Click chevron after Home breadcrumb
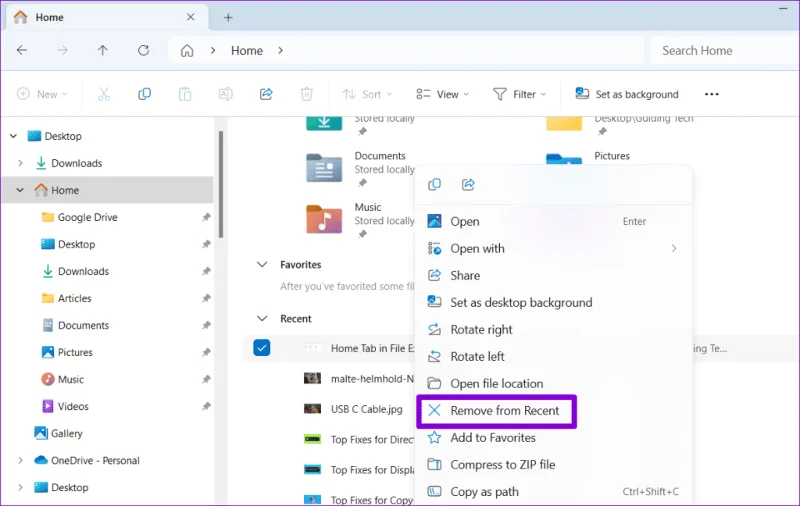 point(280,50)
